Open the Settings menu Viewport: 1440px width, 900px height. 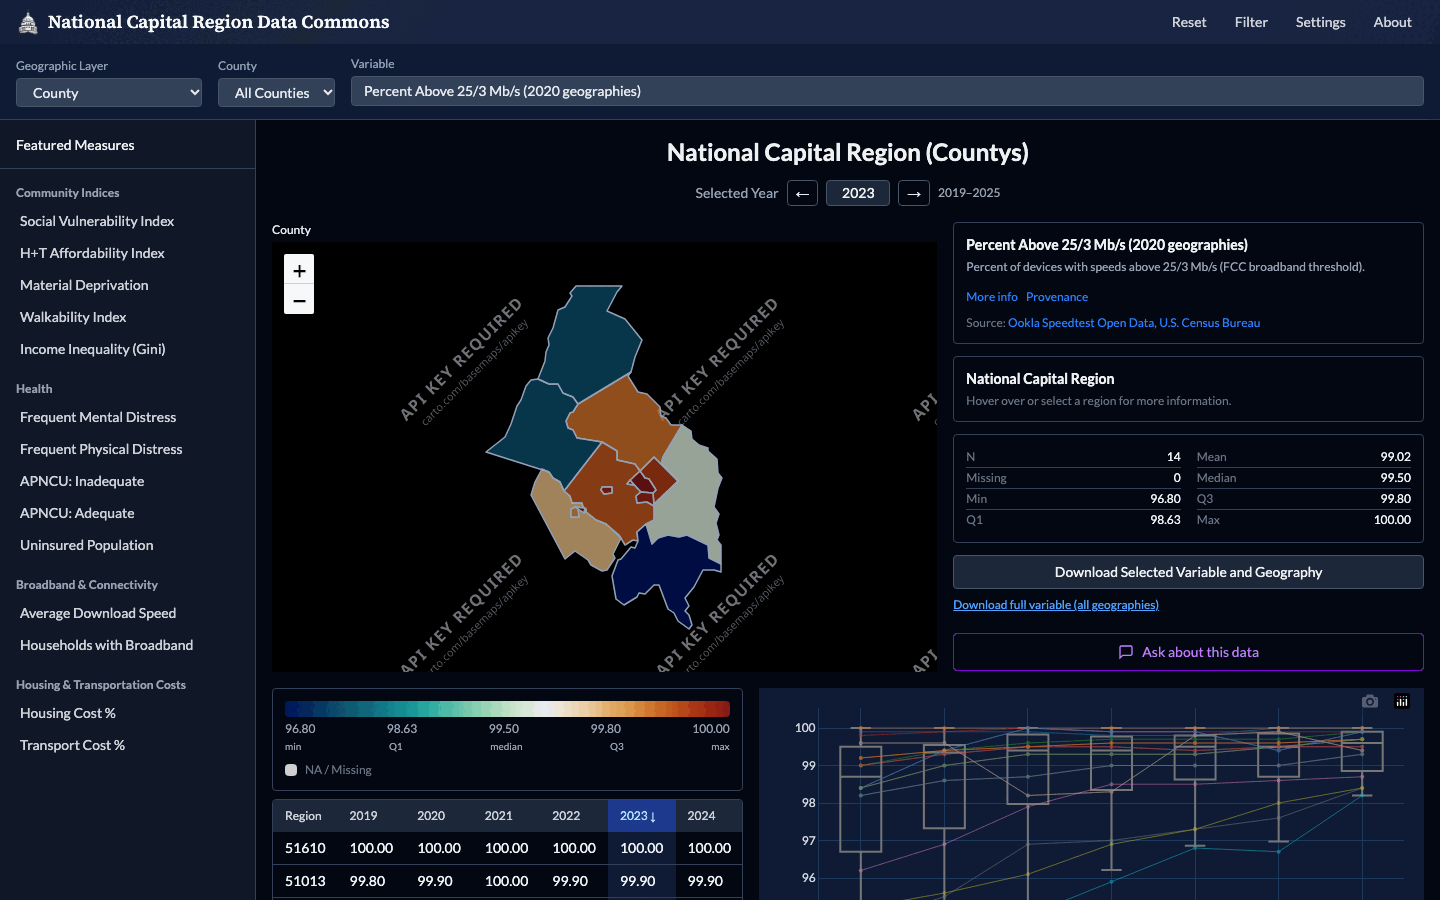[1320, 22]
